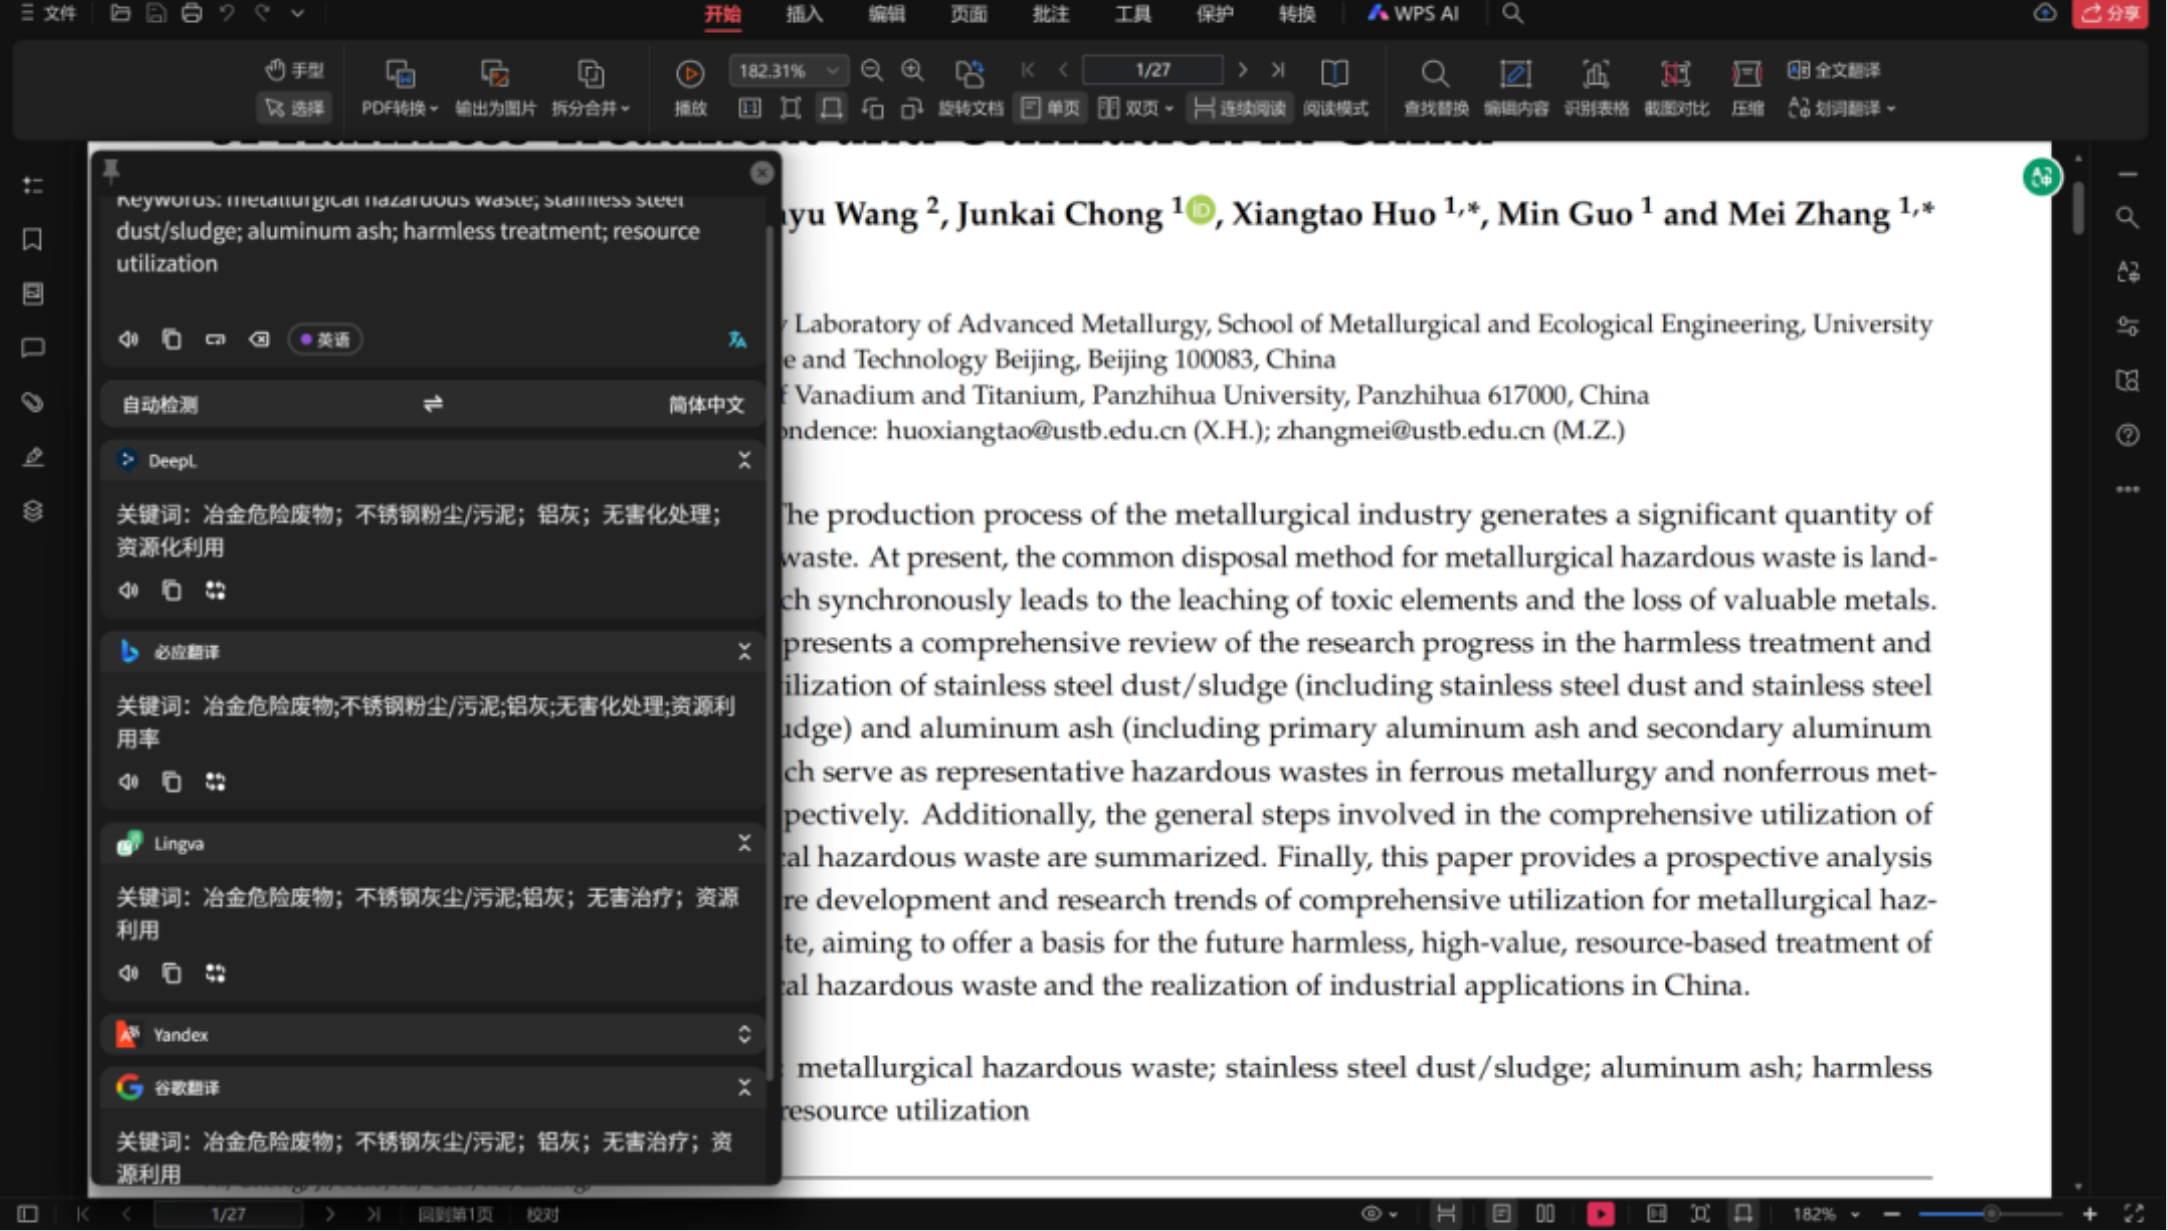Swap the source and target languages
Screen dimensions: 2168x1231
click(x=433, y=404)
